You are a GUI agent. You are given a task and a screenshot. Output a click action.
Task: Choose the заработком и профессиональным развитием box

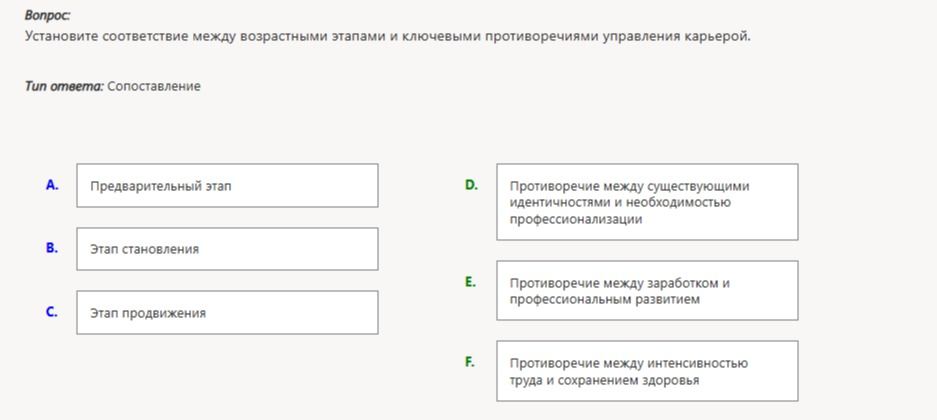(x=647, y=290)
